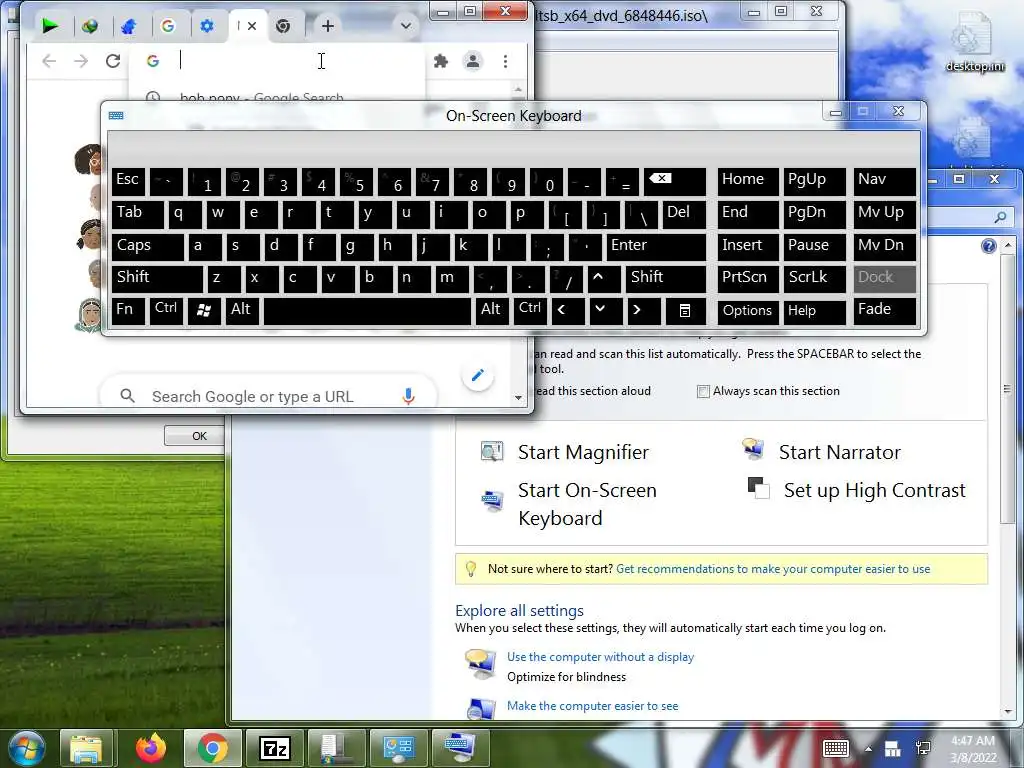The image size is (1024, 768).
Task: Click Ease of Access vertical scrollbar down arrow
Action: click(x=1008, y=711)
